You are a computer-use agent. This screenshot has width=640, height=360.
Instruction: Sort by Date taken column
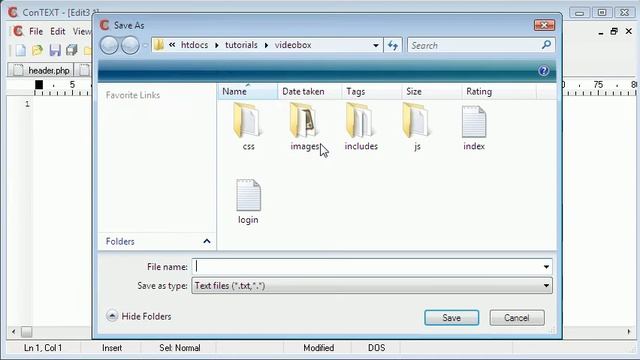click(x=309, y=91)
